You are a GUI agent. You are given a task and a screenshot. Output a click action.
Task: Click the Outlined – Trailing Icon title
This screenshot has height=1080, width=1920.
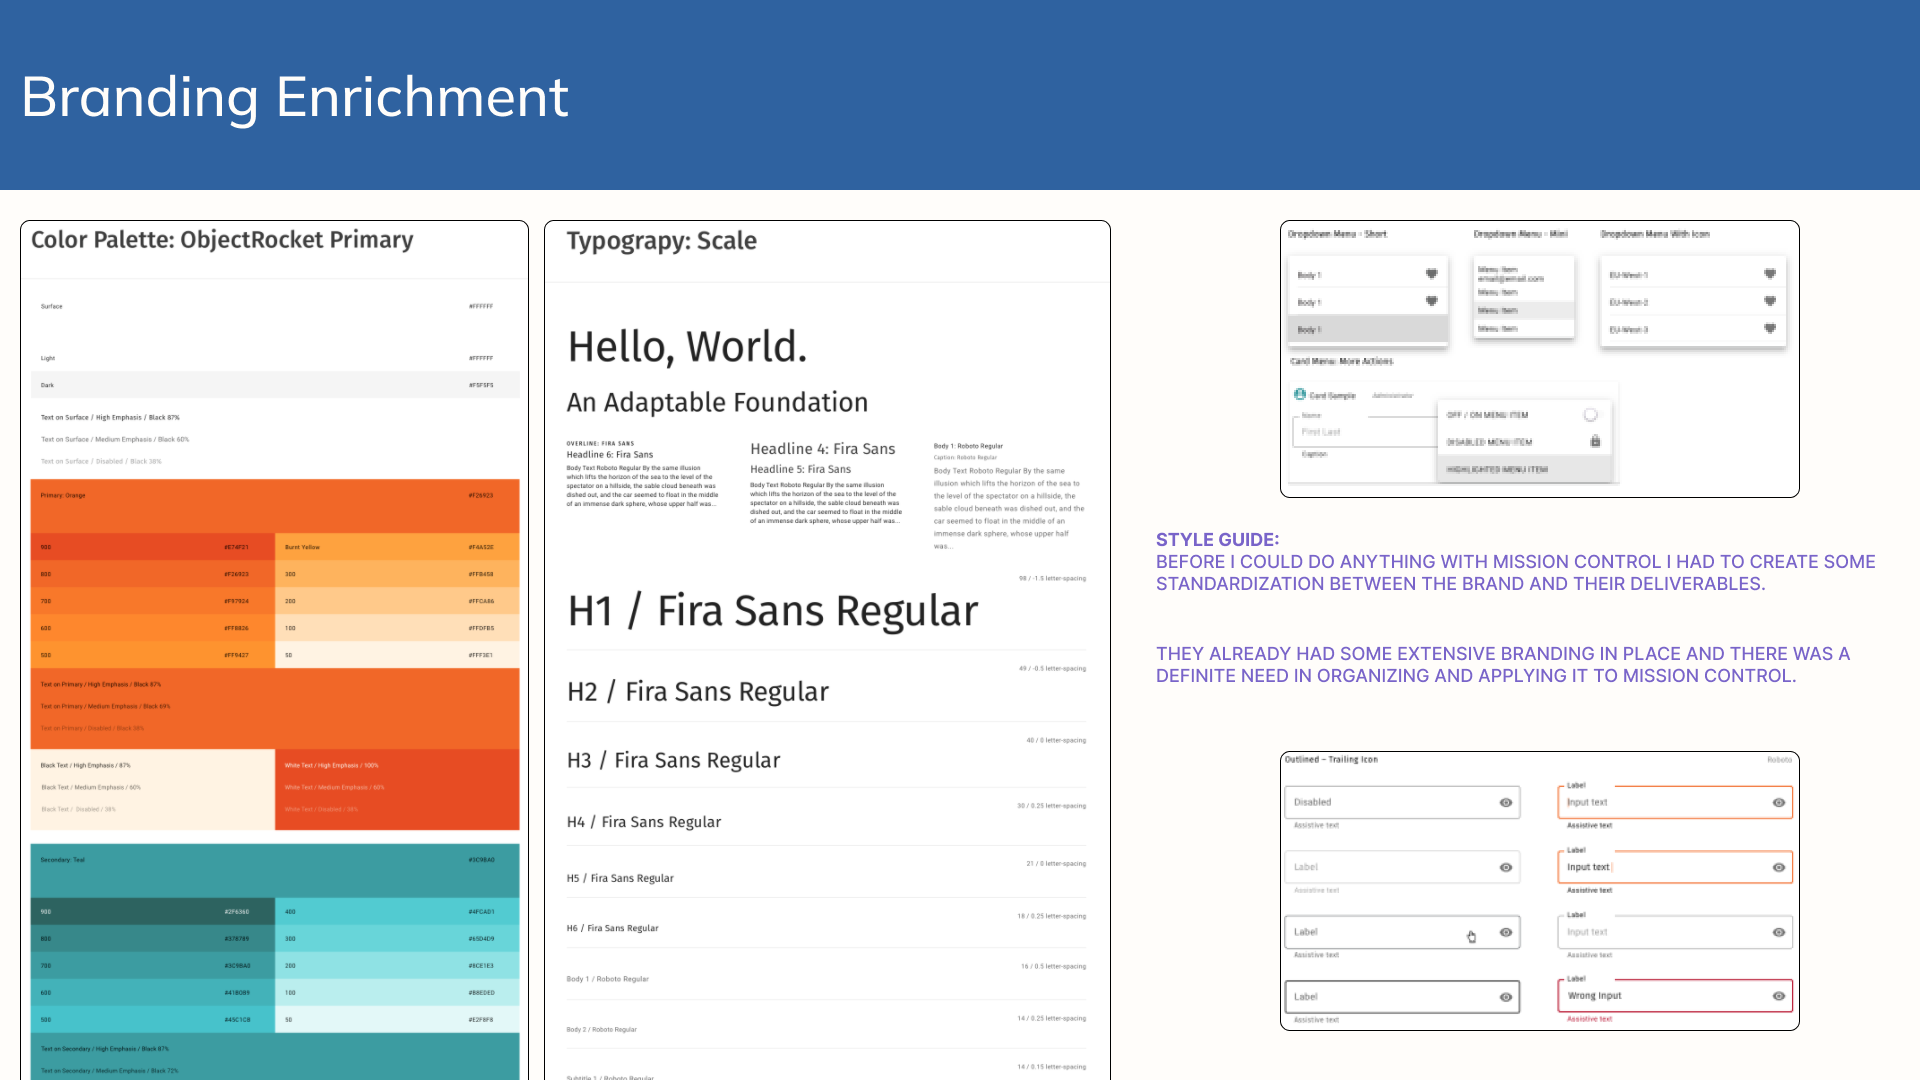(1331, 760)
